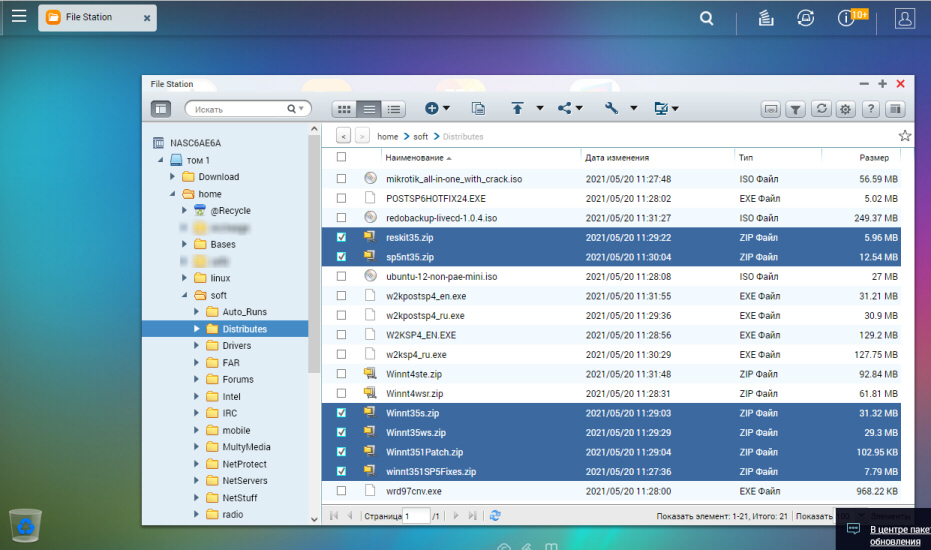Open File Station settings gear
The width and height of the screenshot is (931, 550).
coord(846,109)
